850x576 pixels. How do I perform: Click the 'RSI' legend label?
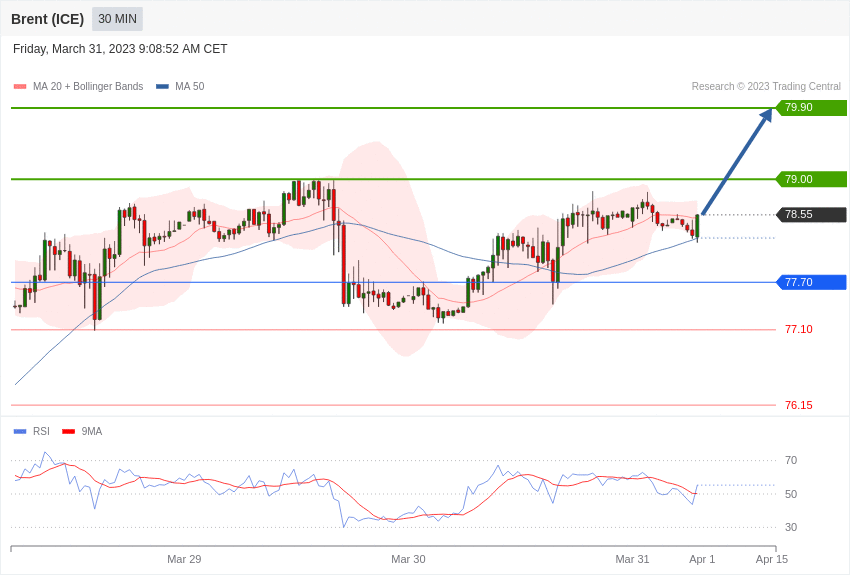(x=41, y=431)
